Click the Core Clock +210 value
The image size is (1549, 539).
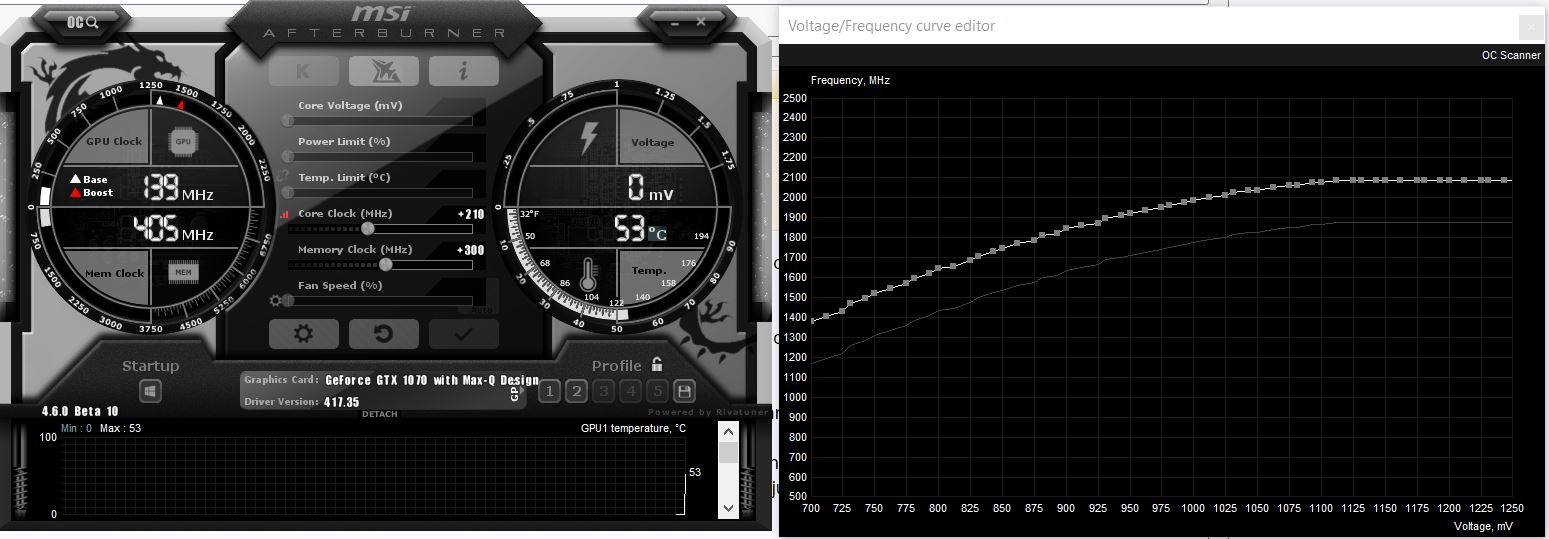(x=470, y=214)
